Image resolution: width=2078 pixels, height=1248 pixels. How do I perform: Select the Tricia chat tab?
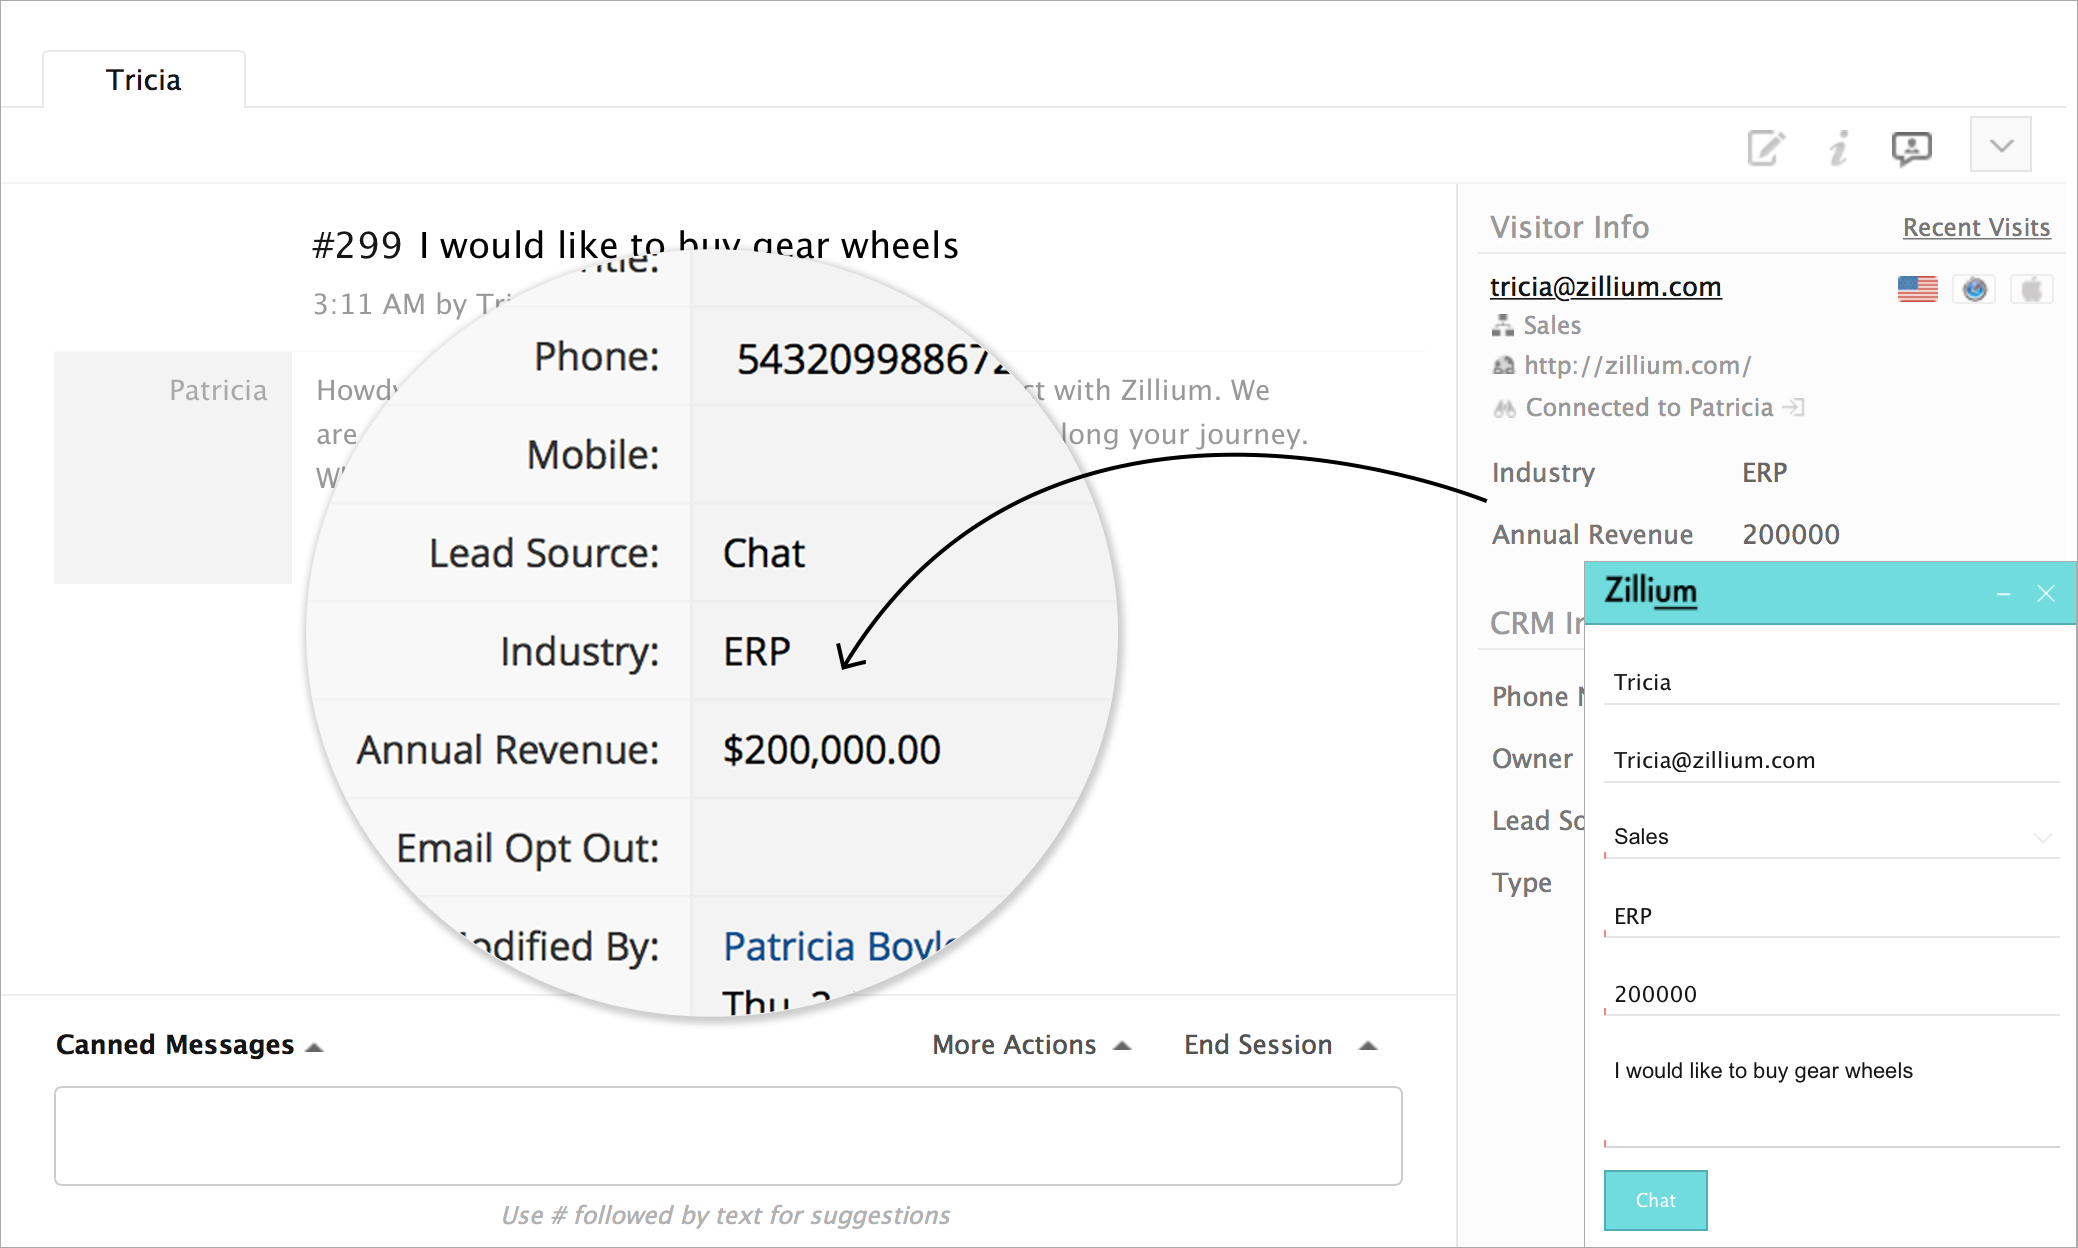[144, 80]
